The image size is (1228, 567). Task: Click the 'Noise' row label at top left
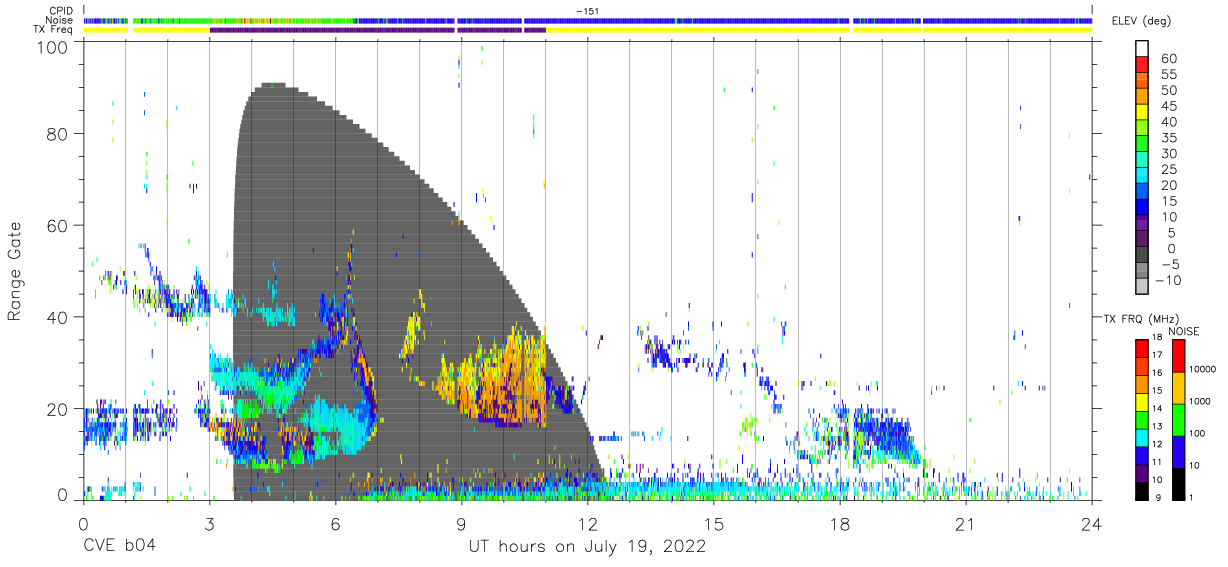(61, 20)
